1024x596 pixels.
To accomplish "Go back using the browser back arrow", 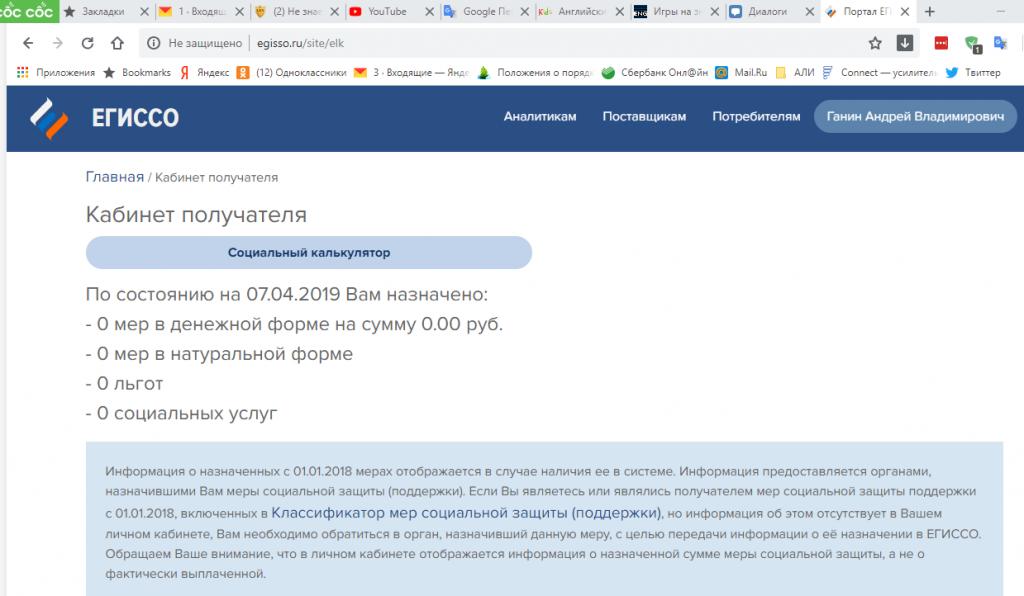I will pyautogui.click(x=27, y=43).
